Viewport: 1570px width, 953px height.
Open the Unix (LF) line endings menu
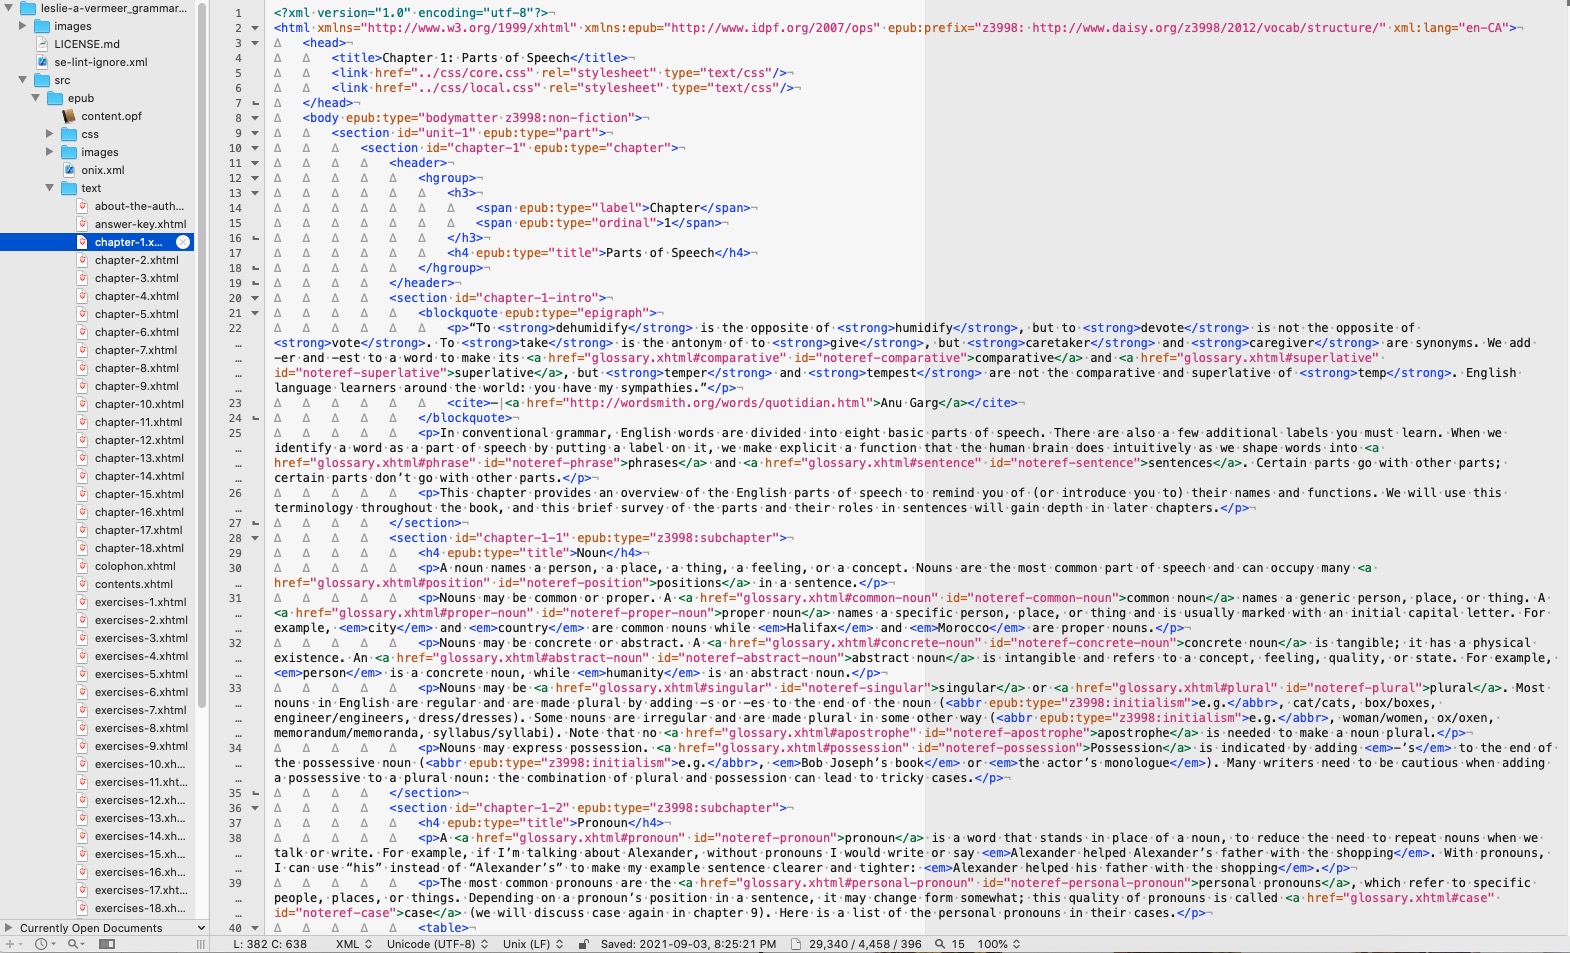(533, 944)
